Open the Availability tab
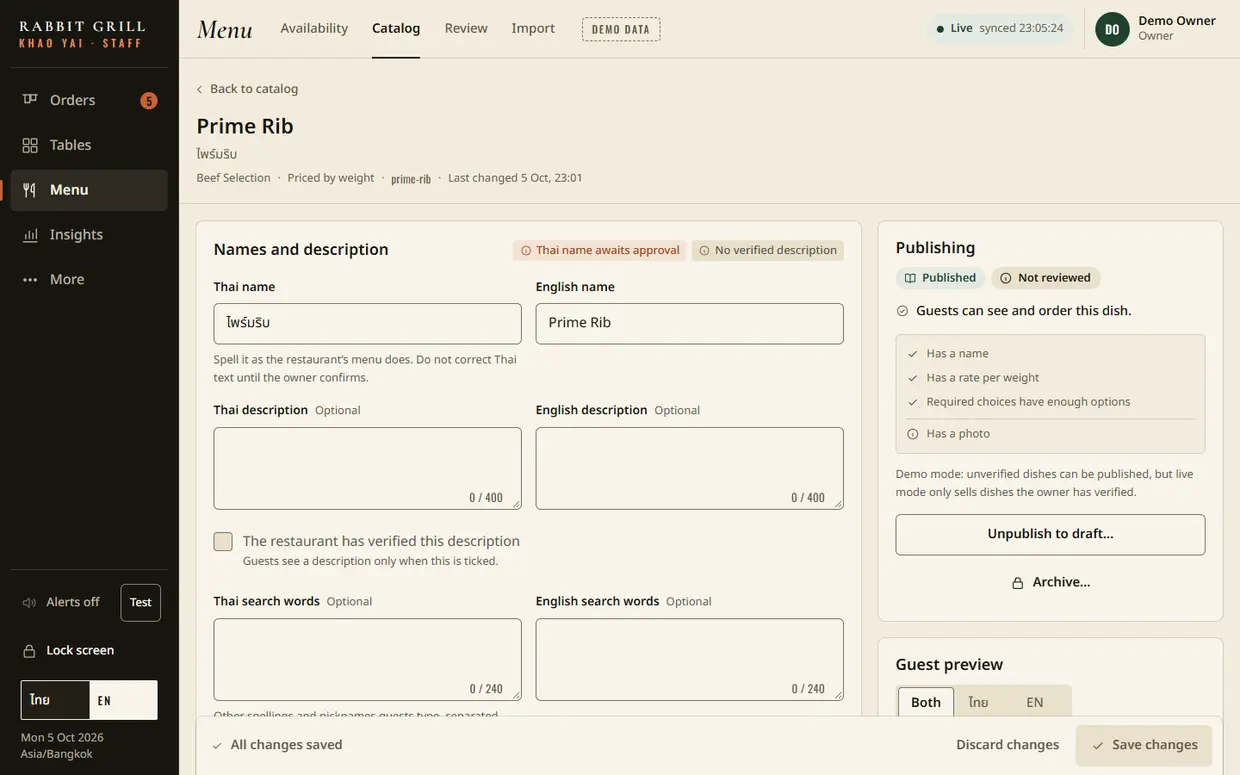Viewport: 1240px width, 775px height. pos(314,29)
